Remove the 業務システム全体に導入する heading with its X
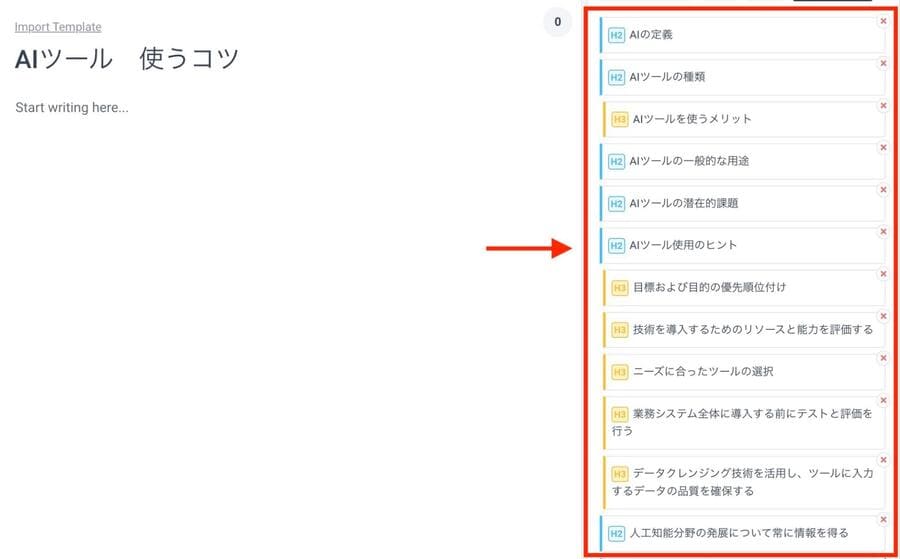 [x=883, y=400]
